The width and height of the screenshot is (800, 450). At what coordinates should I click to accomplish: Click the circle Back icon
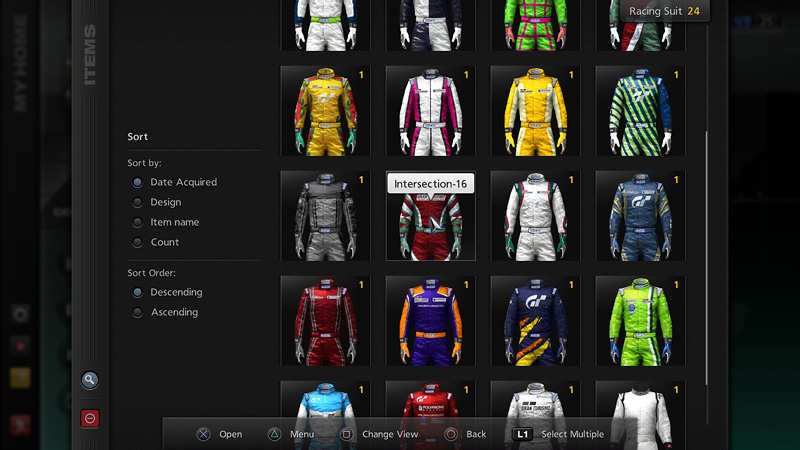pos(450,434)
